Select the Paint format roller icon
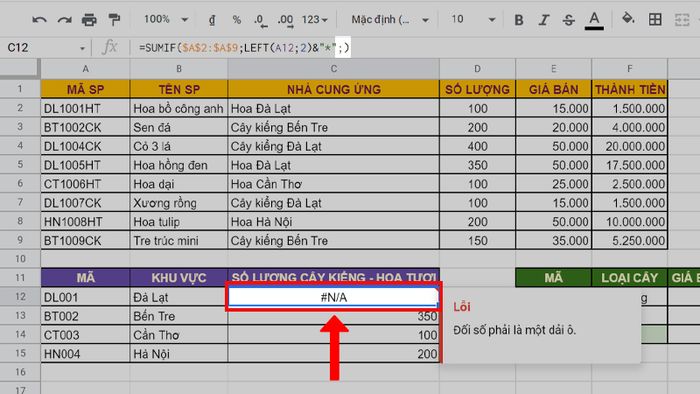700x394 pixels. [114, 20]
